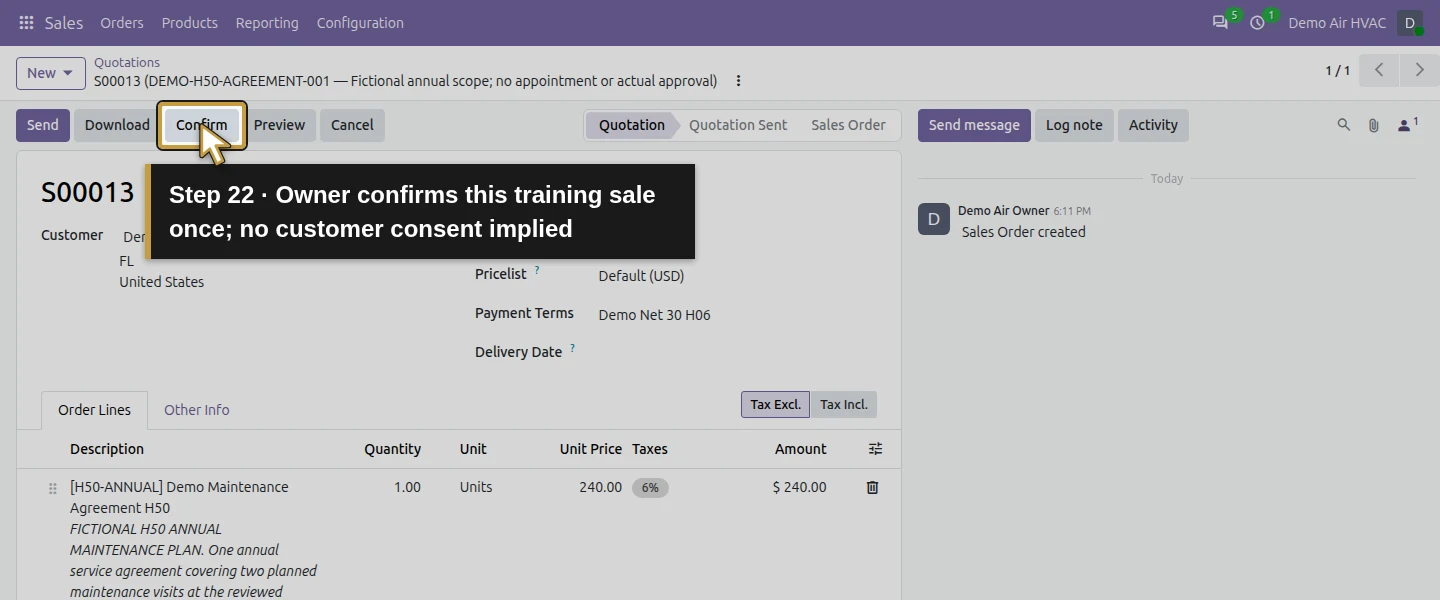Open the activities clock icon
Image resolution: width=1440 pixels, height=600 pixels.
(1257, 22)
